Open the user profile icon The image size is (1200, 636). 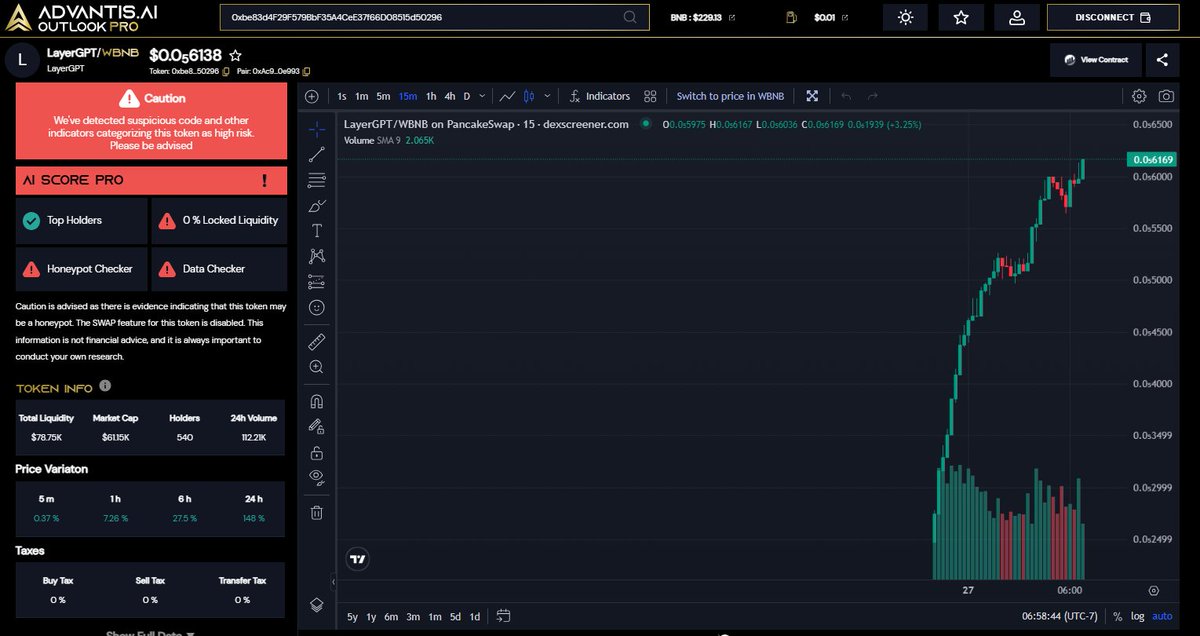1017,17
